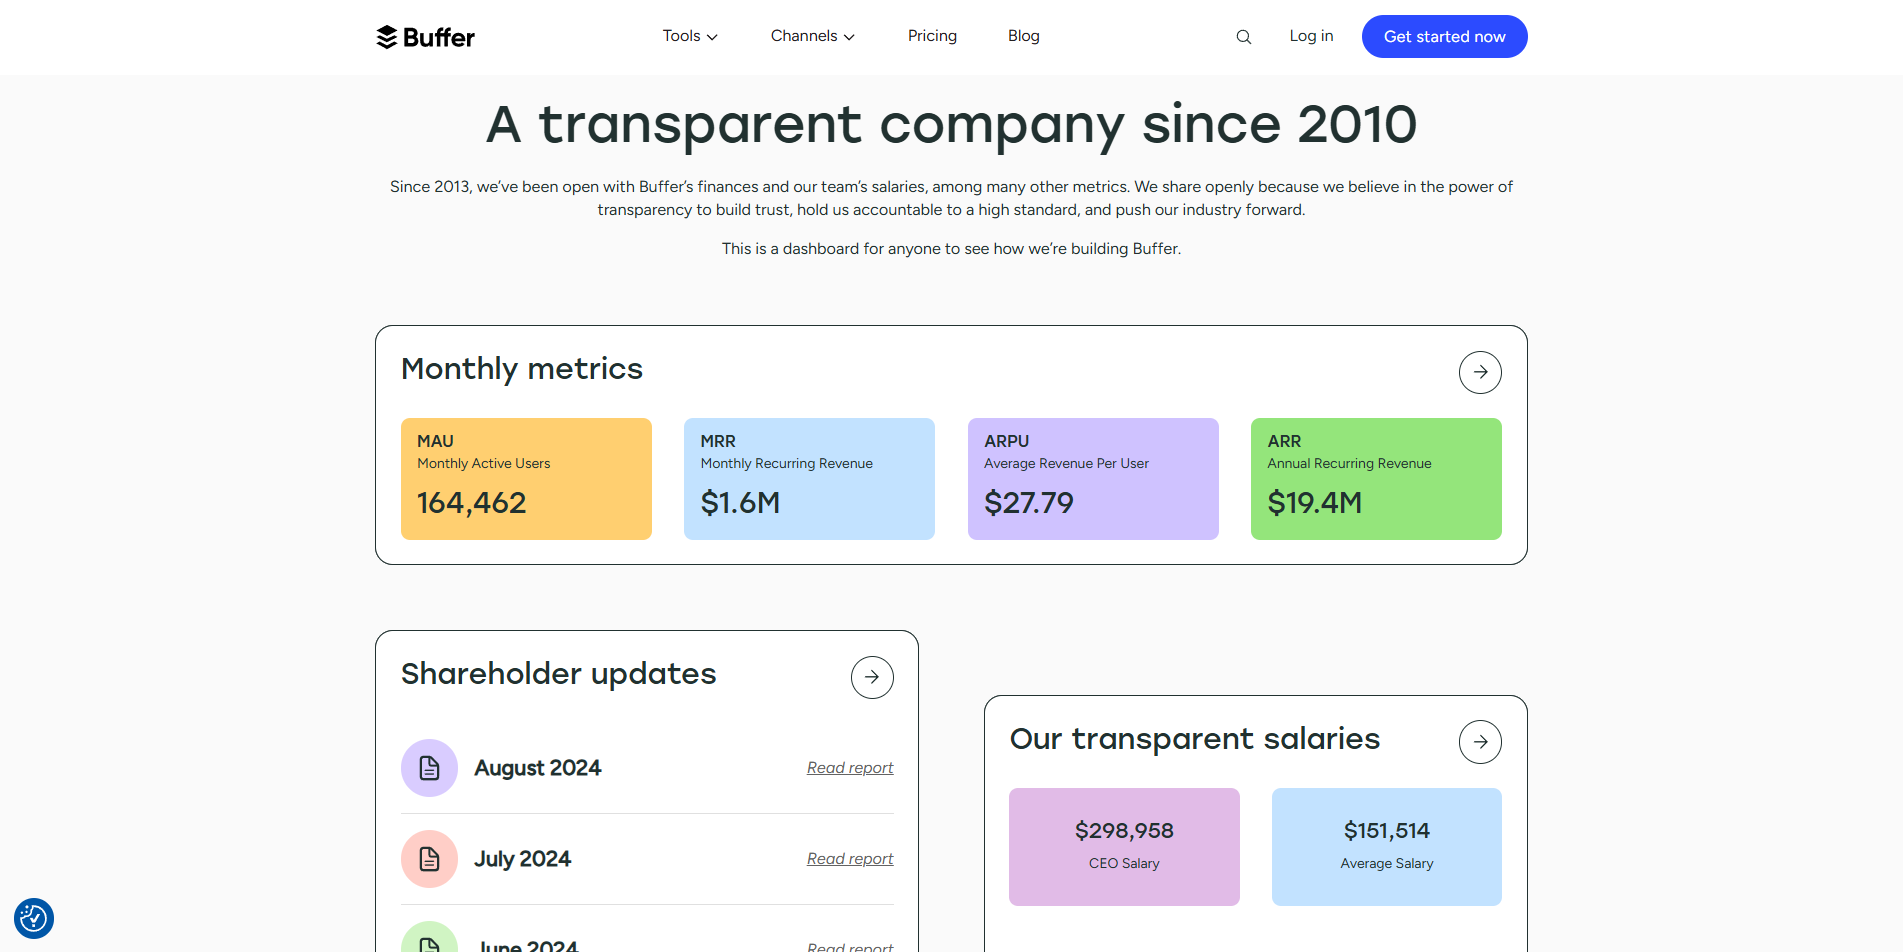Read report for July 2024

coord(850,859)
